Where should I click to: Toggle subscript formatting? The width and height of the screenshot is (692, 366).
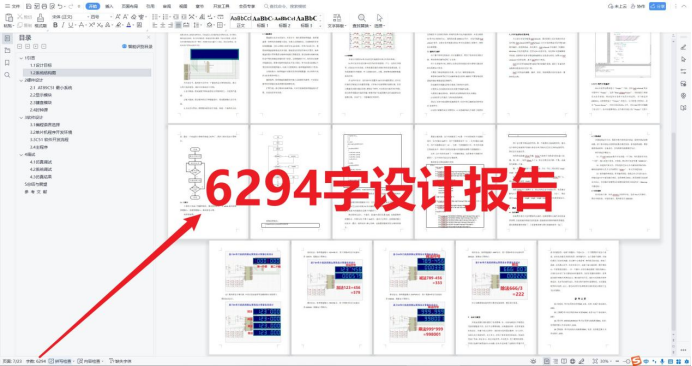click(100, 25)
